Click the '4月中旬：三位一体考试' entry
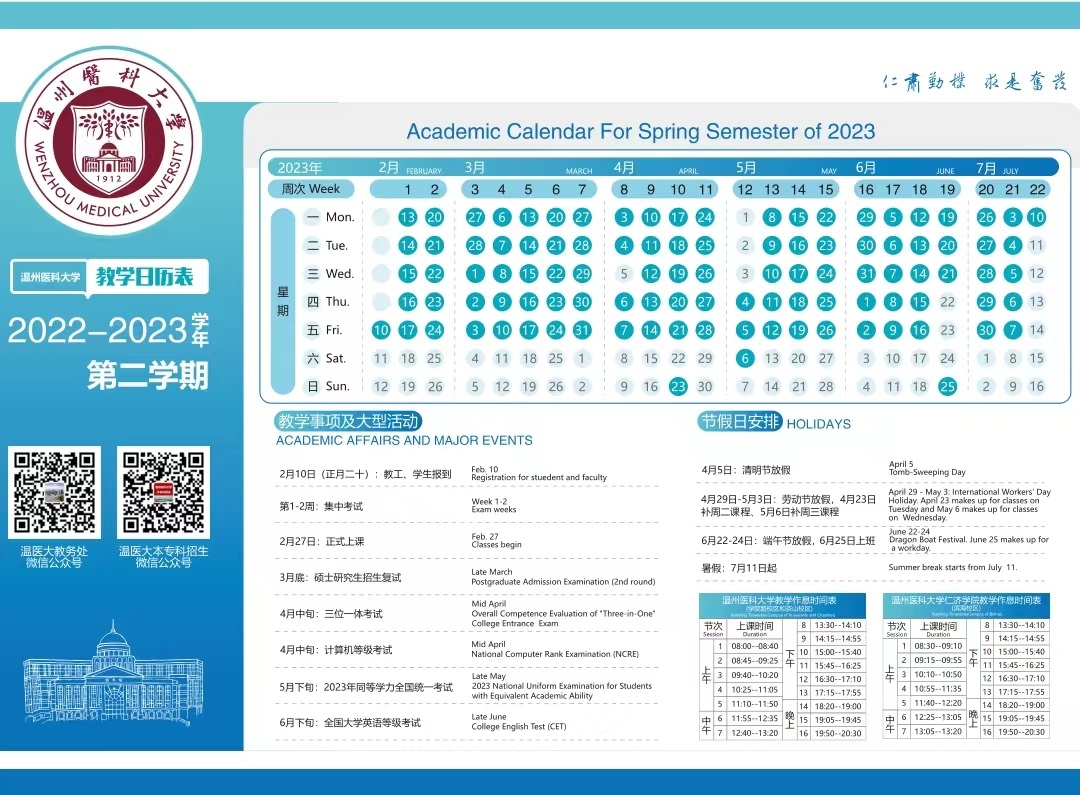 coord(331,614)
